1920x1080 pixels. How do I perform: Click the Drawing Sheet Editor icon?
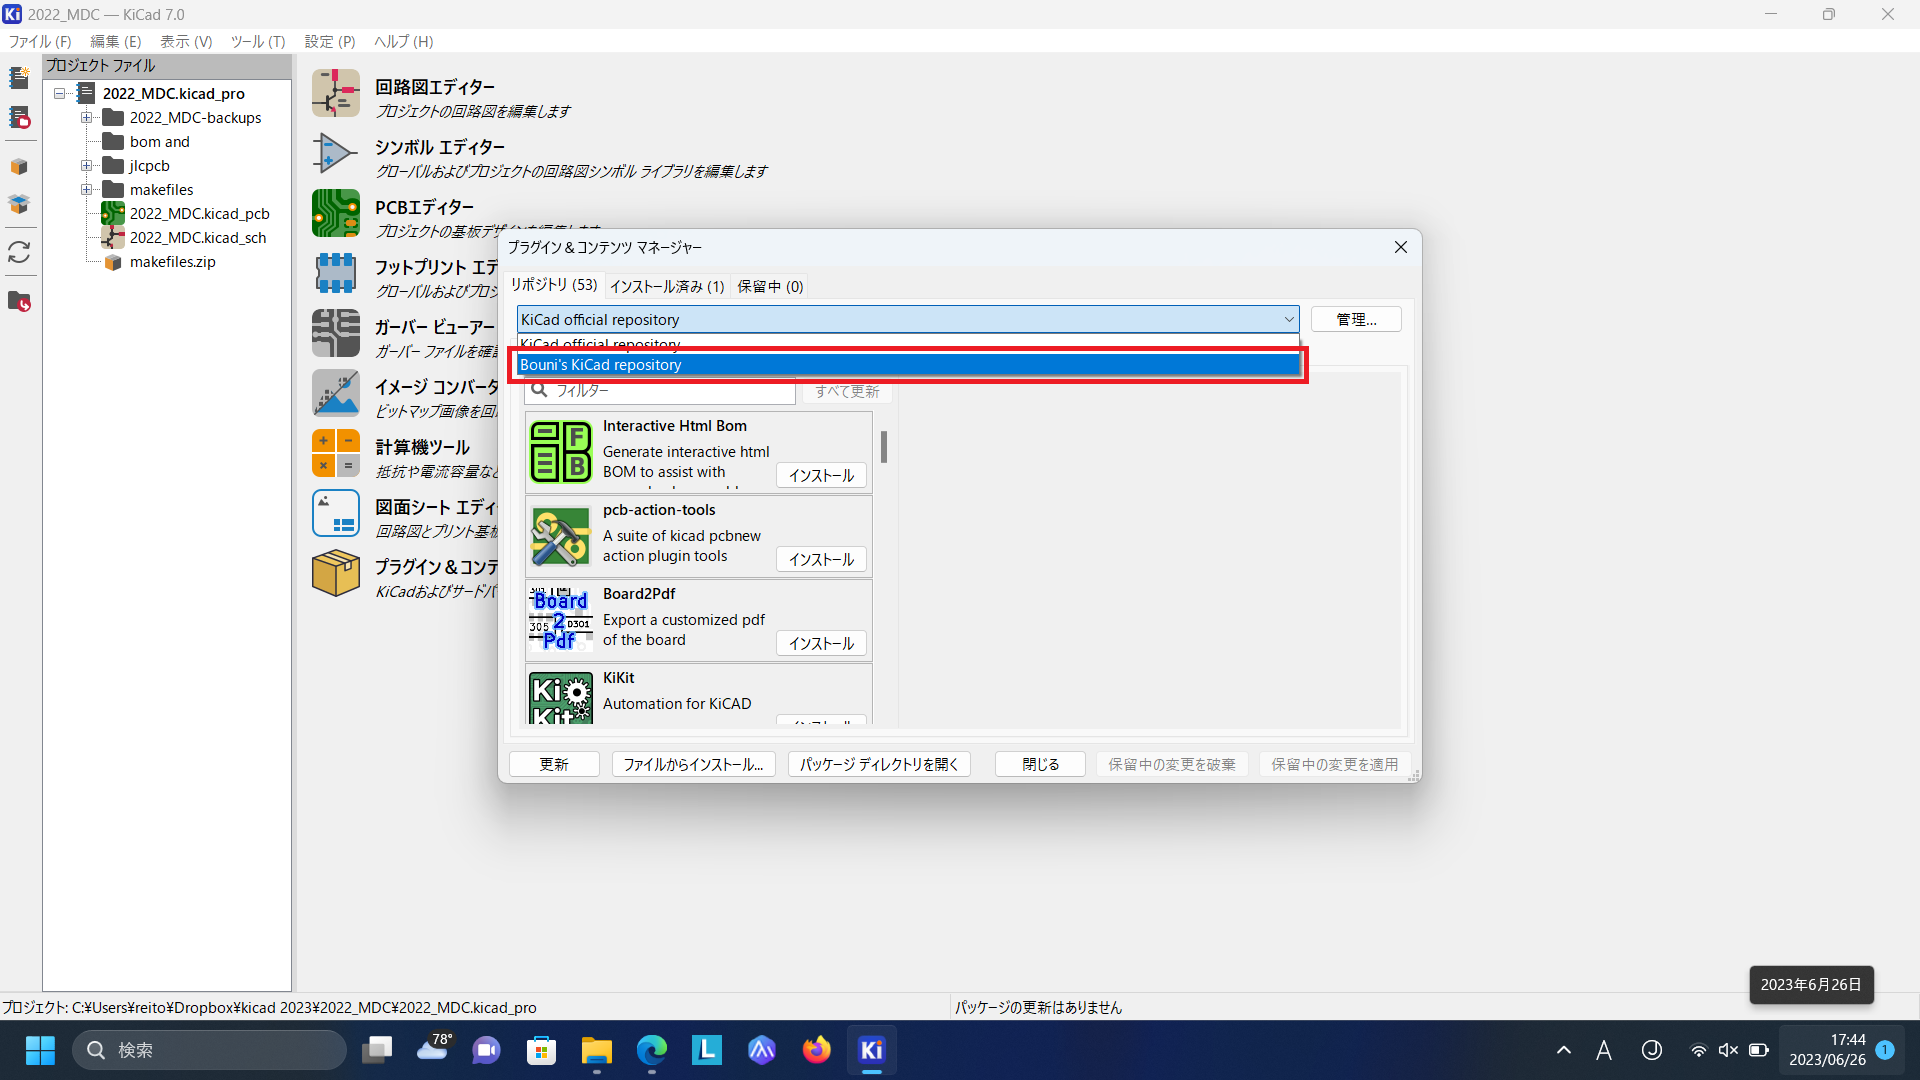point(335,513)
